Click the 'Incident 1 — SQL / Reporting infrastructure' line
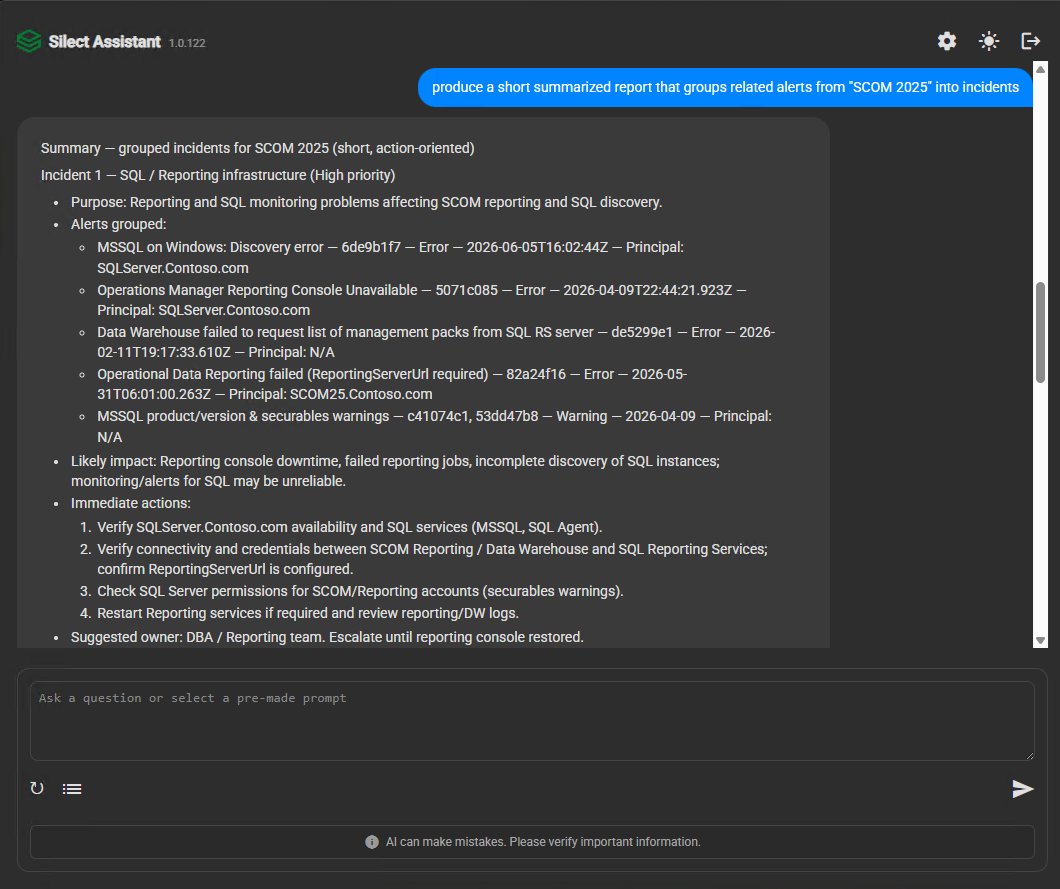This screenshot has height=889, width=1060. [x=218, y=175]
